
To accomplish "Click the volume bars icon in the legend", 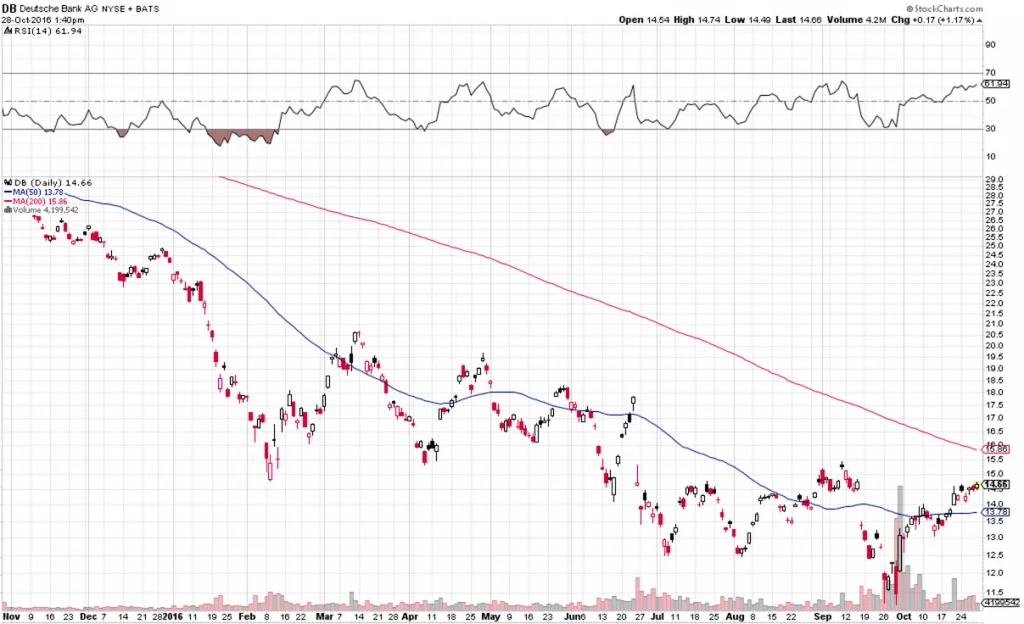I will [x=8, y=210].
